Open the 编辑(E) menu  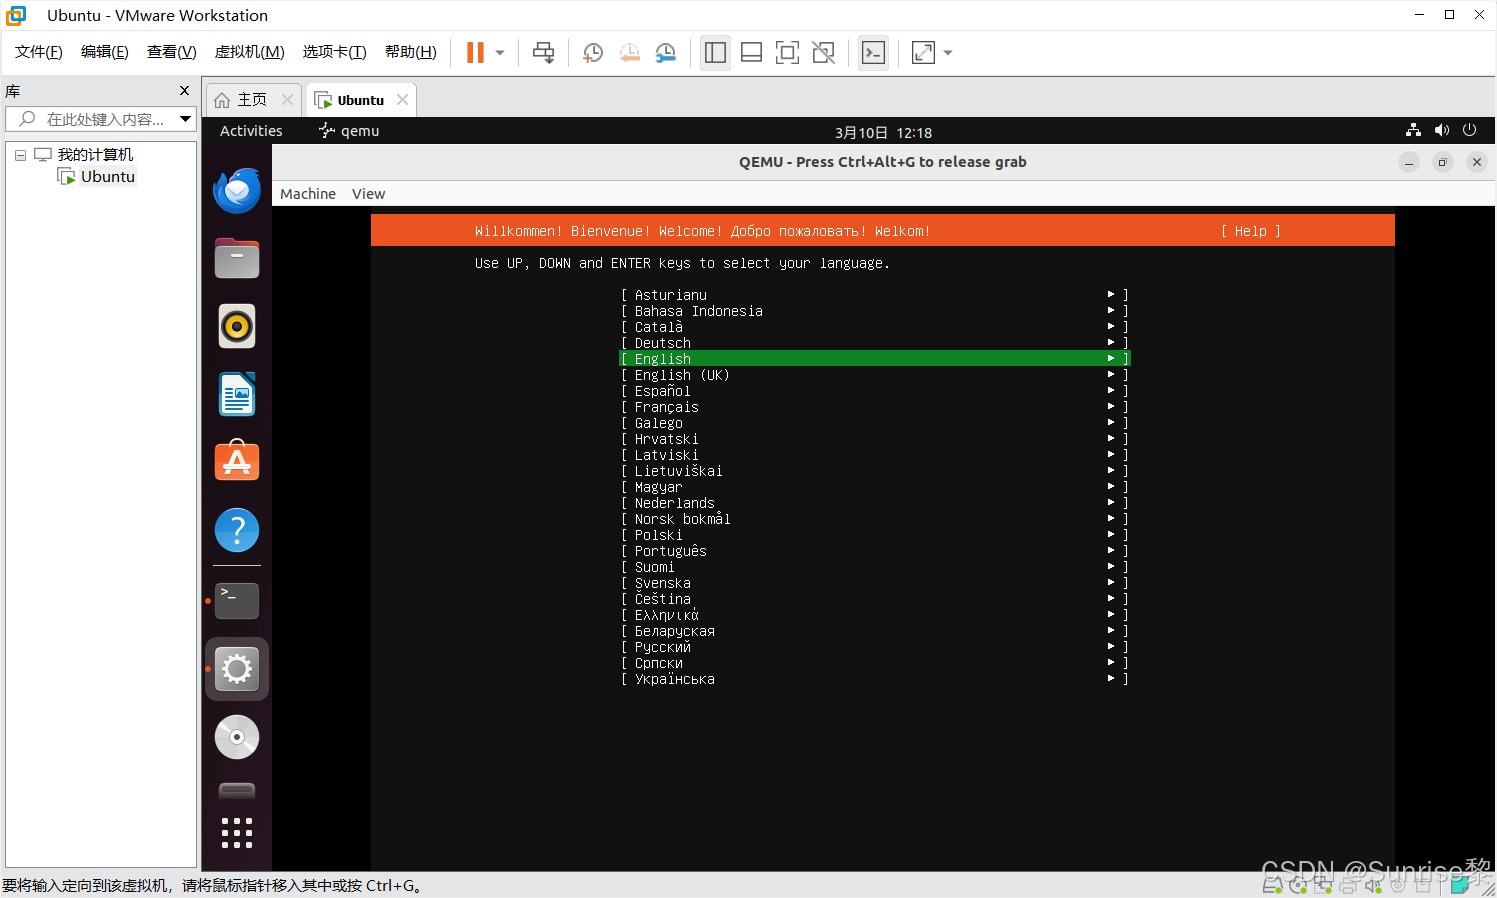click(x=105, y=52)
